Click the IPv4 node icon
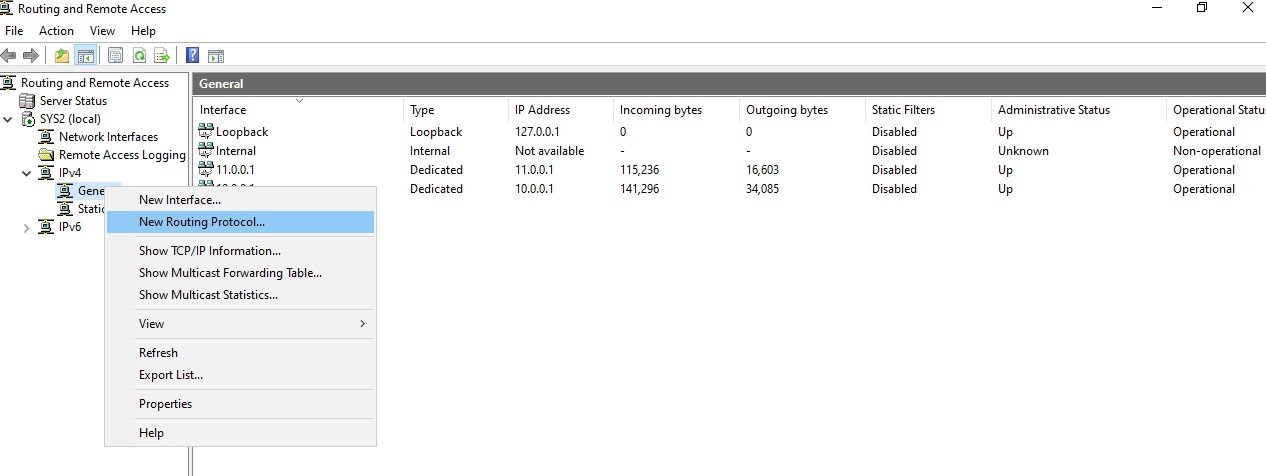Image resolution: width=1266 pixels, height=476 pixels. [46, 173]
